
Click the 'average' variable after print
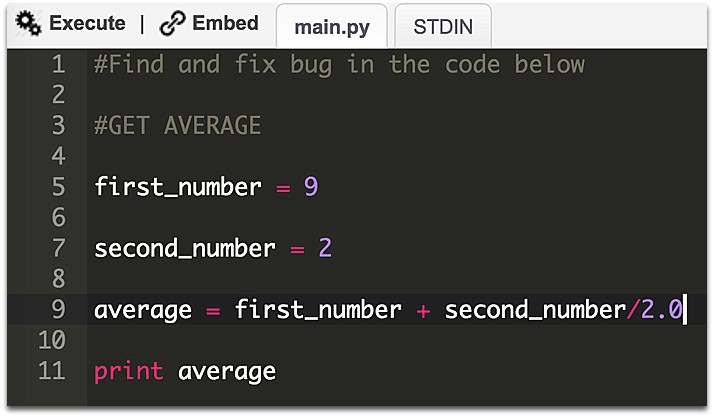click(227, 372)
